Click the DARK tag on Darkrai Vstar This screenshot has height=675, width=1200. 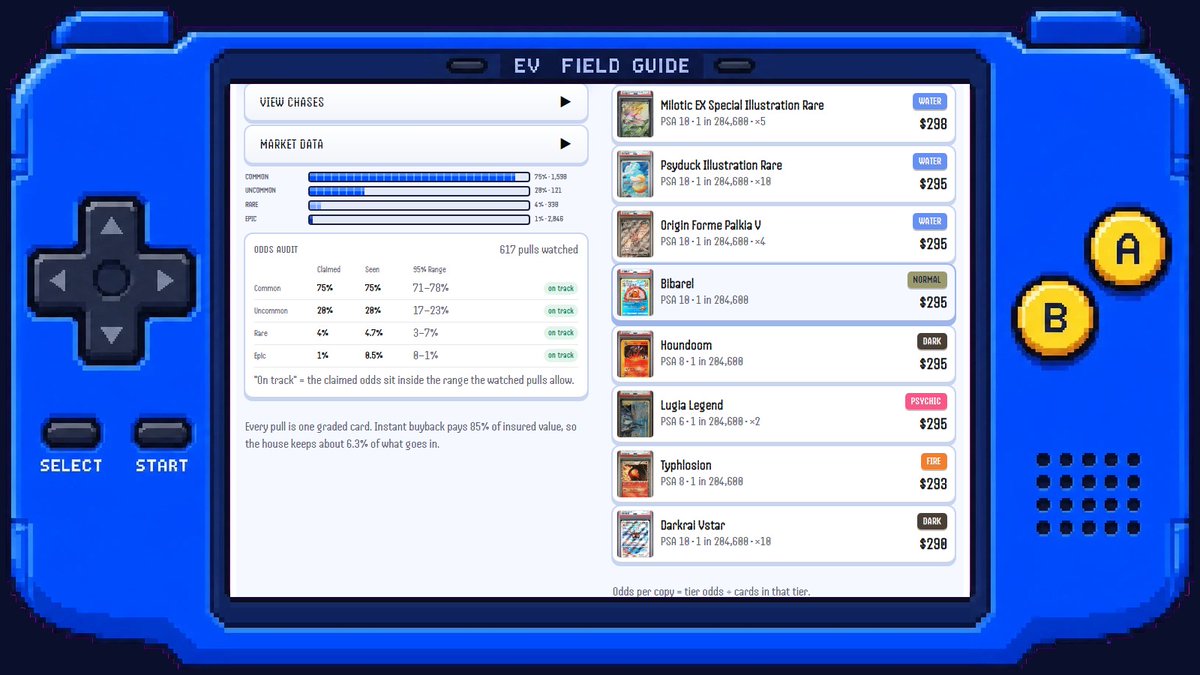(x=932, y=521)
